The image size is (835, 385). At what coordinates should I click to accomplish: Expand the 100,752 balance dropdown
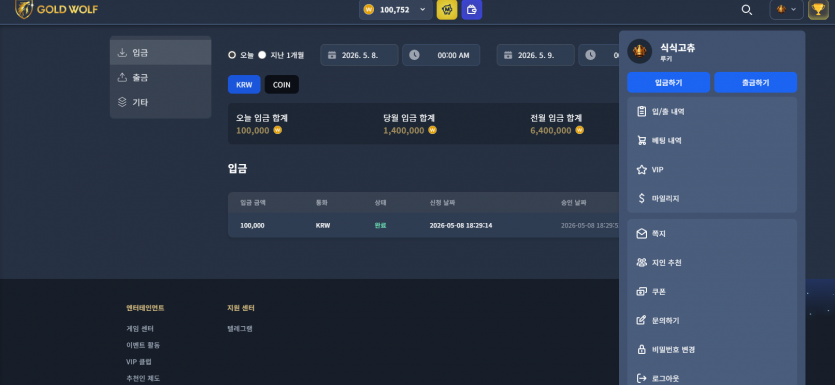[x=396, y=10]
